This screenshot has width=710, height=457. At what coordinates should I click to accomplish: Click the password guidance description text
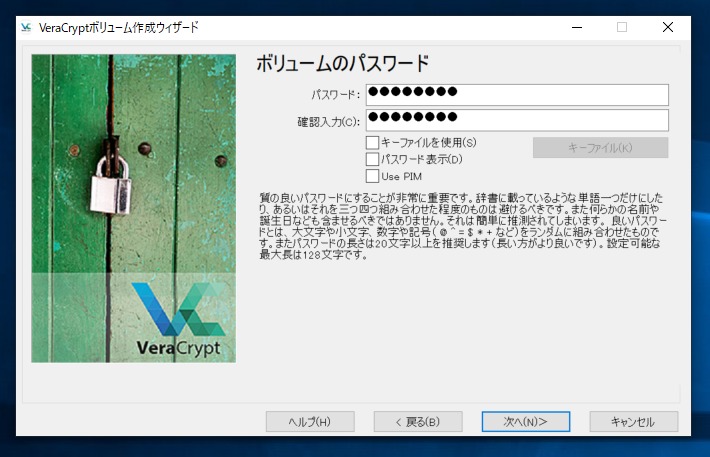460,226
